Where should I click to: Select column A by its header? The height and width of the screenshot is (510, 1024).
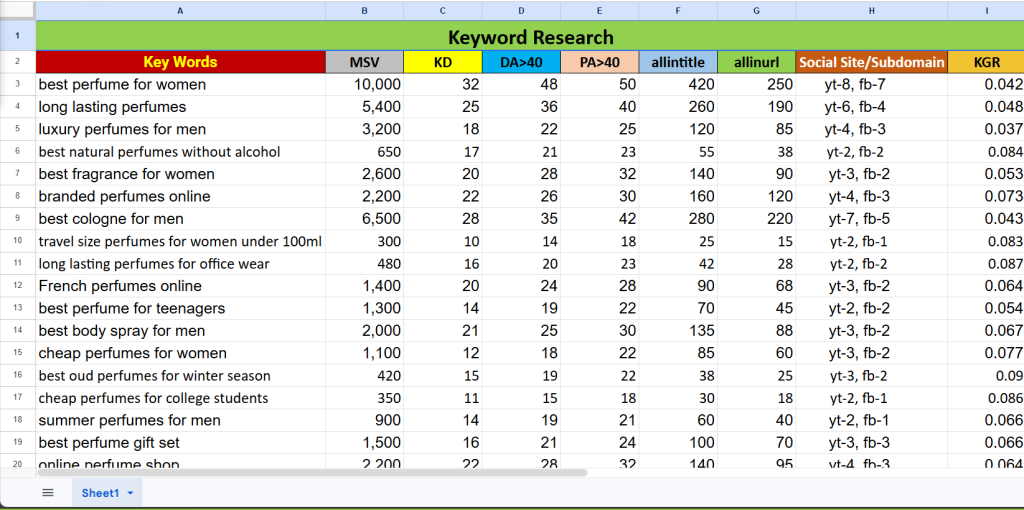180,10
